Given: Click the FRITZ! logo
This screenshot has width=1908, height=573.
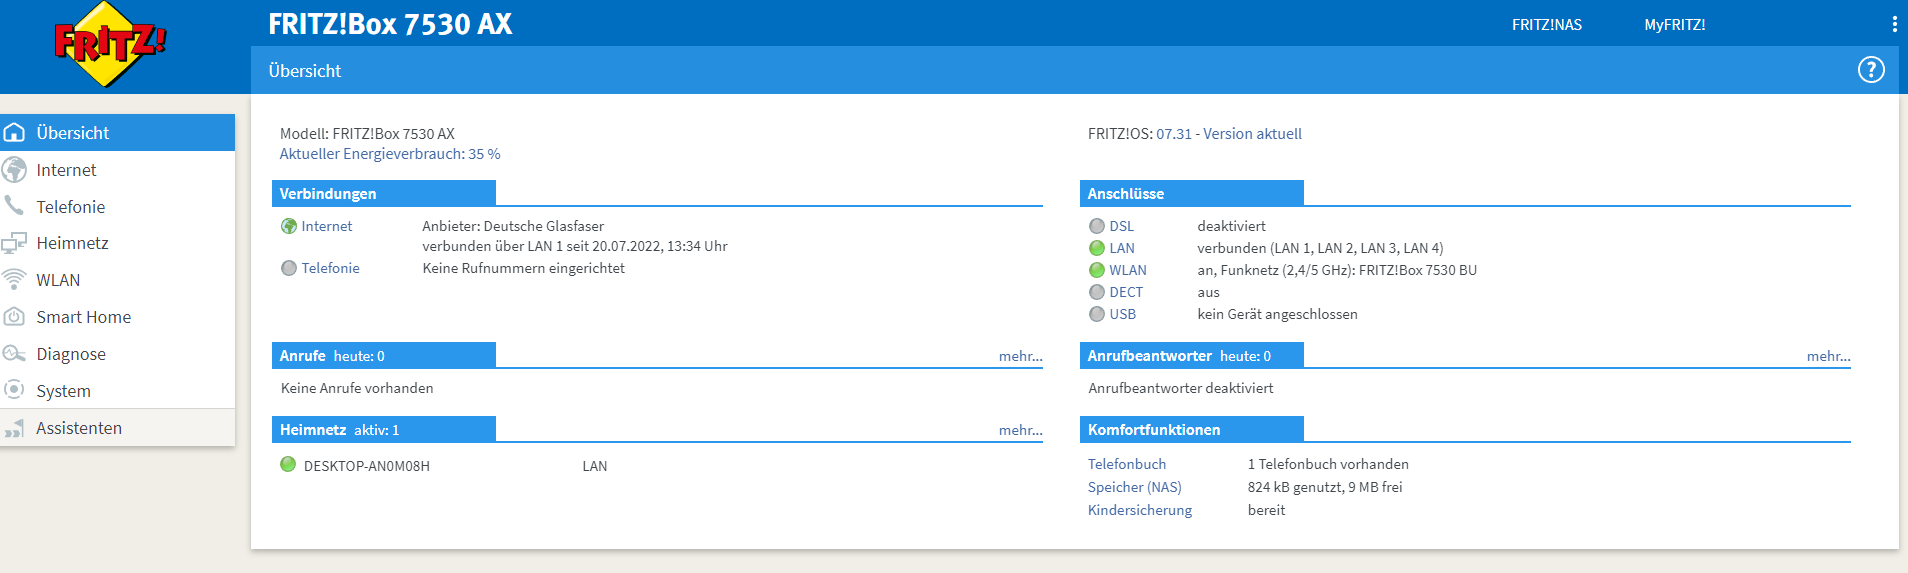Looking at the screenshot, I should (x=110, y=44).
